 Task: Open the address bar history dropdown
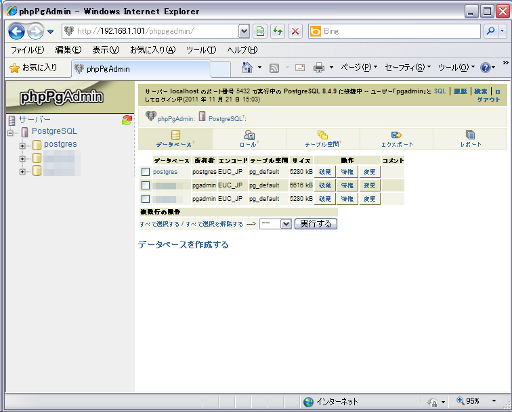(x=244, y=31)
